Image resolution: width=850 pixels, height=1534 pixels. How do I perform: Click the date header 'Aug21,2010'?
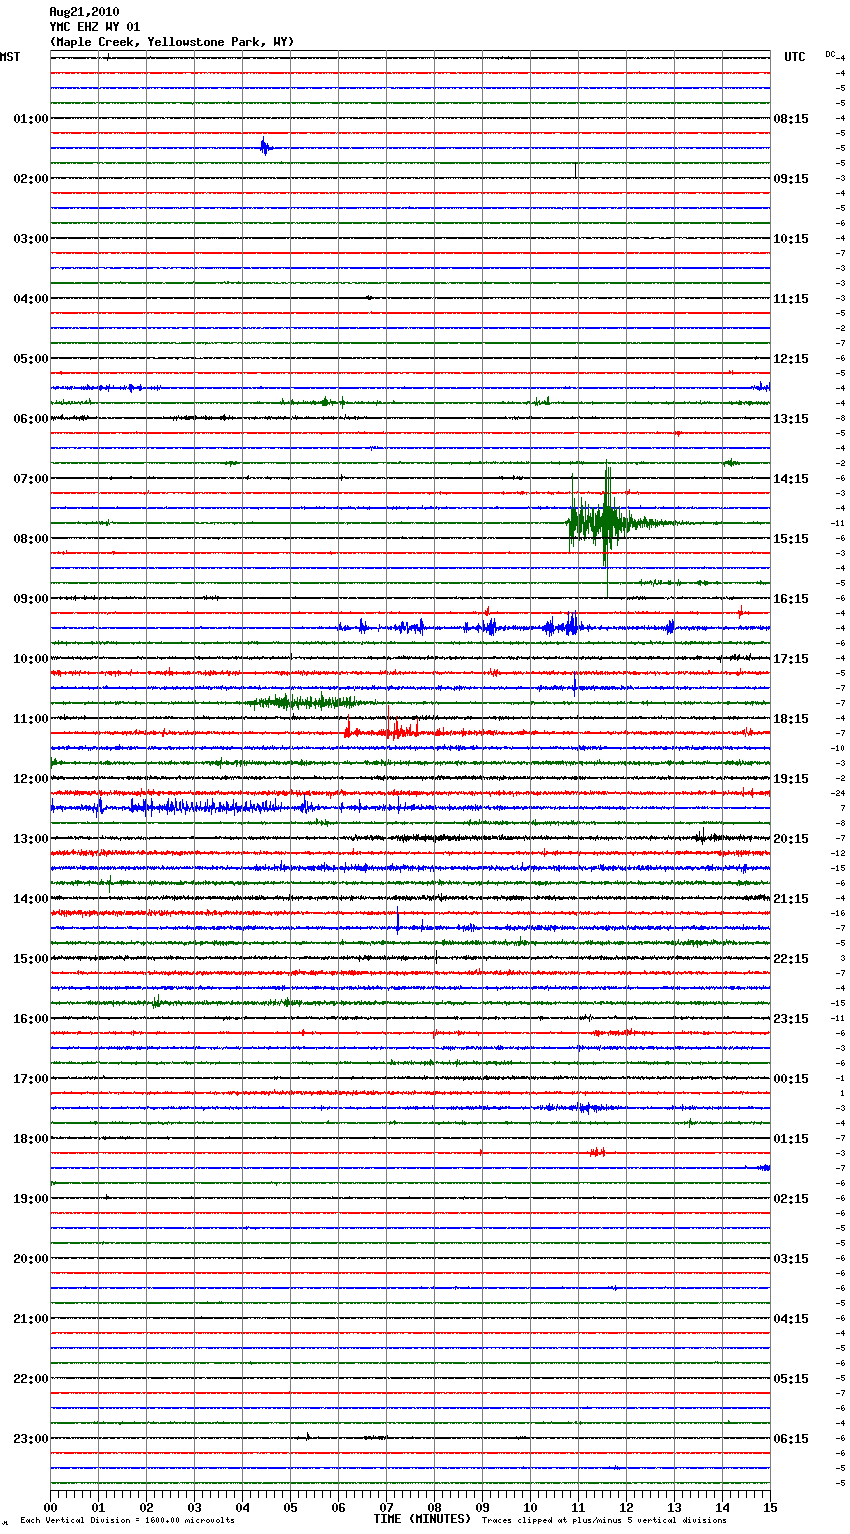click(x=84, y=12)
